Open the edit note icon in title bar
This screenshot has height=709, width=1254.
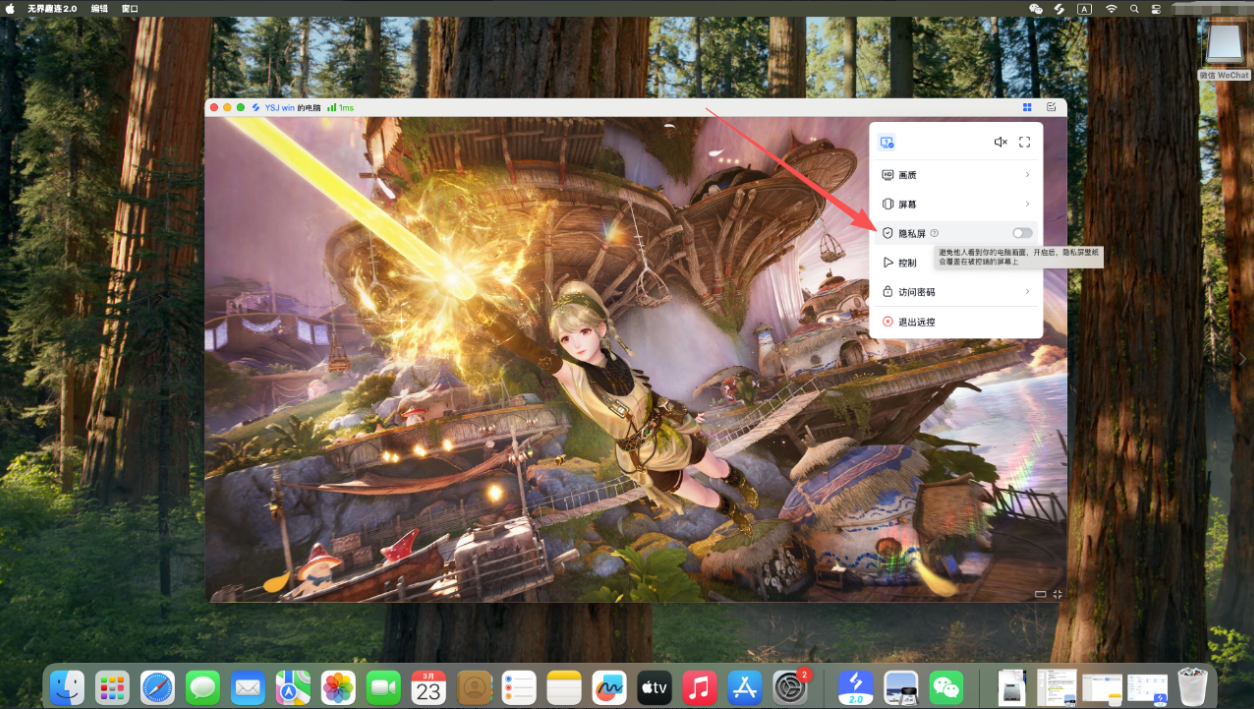tap(1051, 107)
